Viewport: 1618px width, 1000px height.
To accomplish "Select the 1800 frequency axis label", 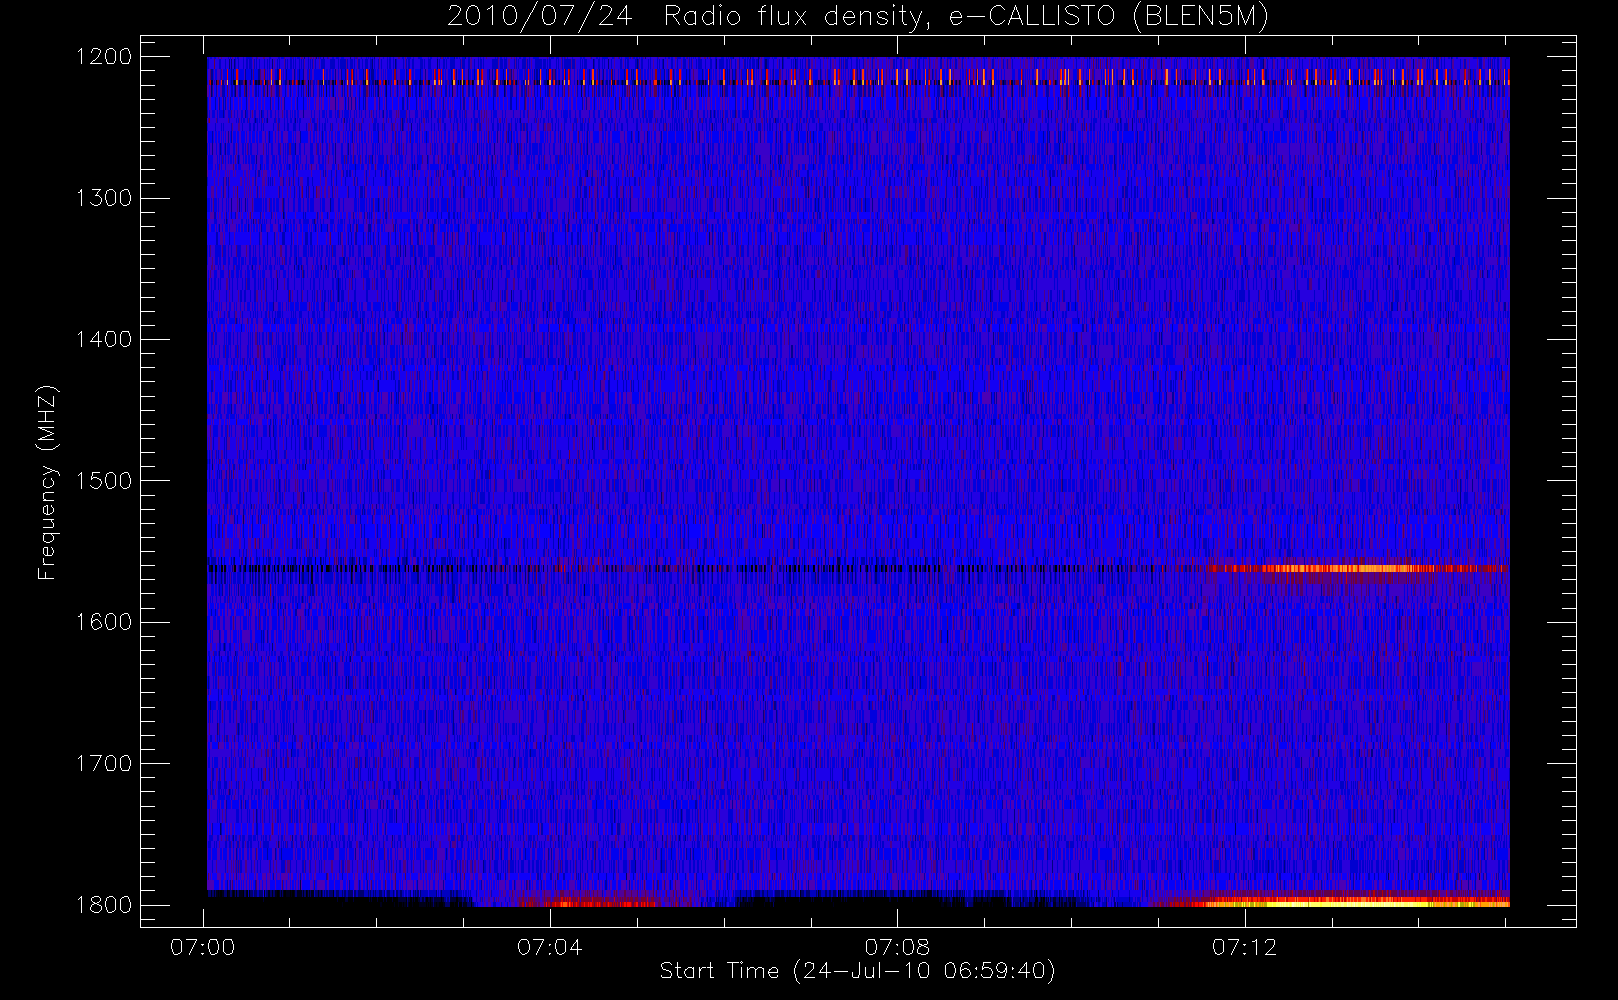I will click(x=104, y=905).
